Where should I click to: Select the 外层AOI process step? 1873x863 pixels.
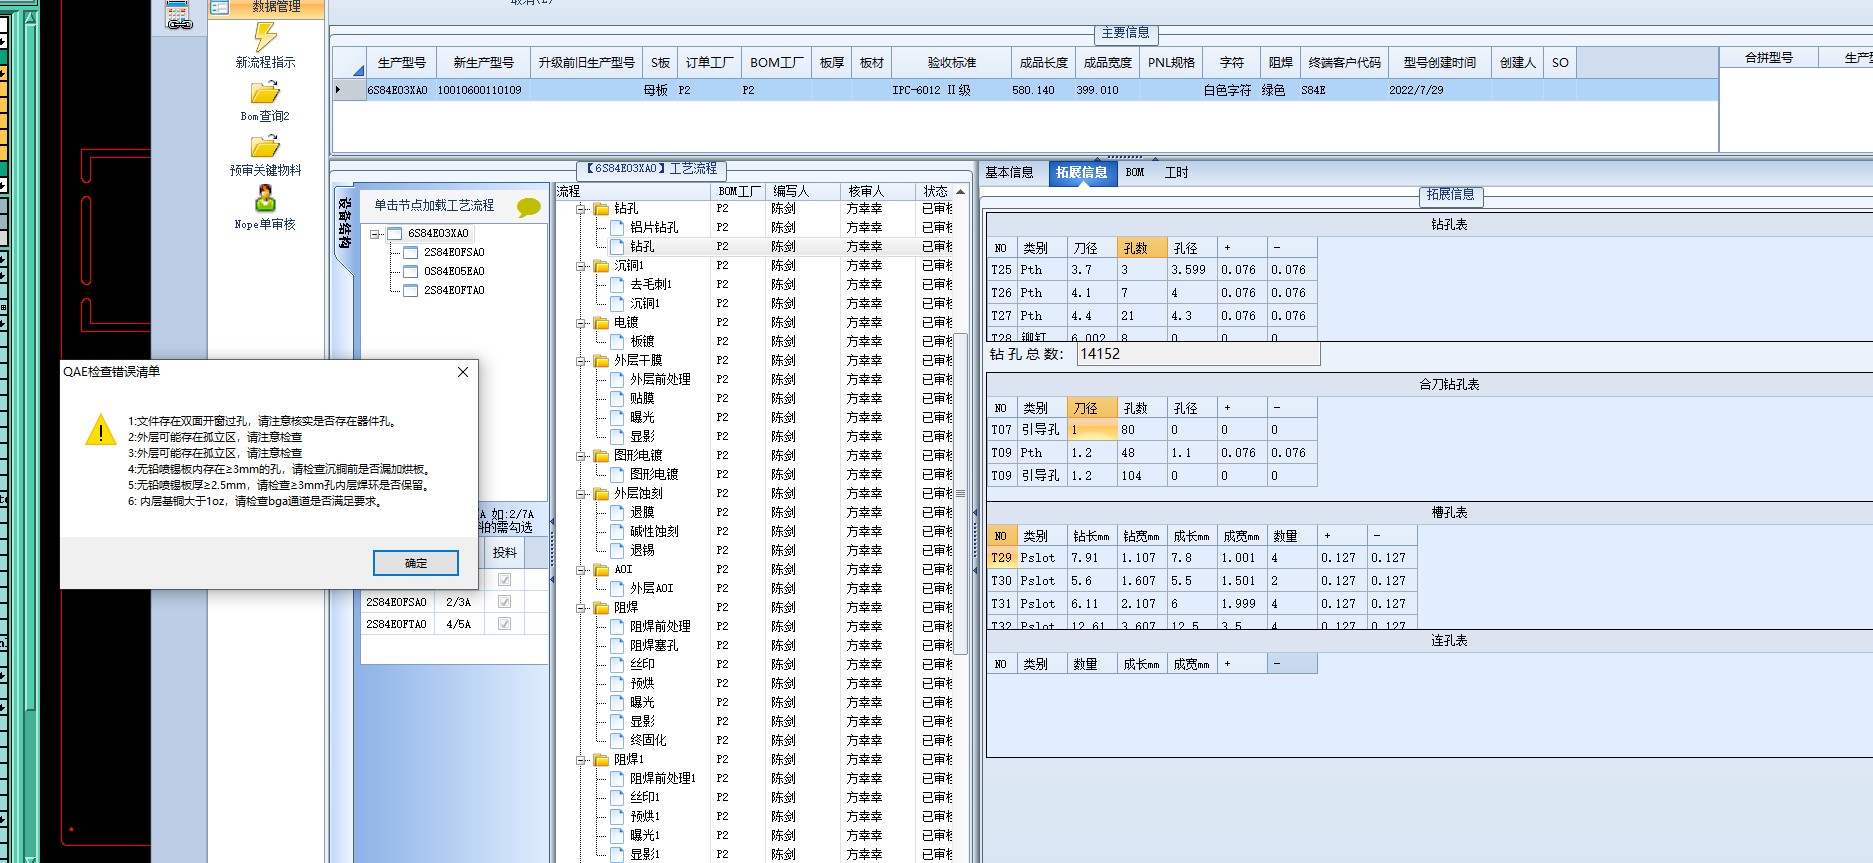click(651, 589)
